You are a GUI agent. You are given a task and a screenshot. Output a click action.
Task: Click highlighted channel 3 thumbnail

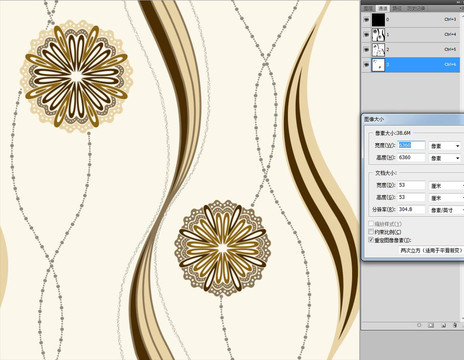pos(378,65)
